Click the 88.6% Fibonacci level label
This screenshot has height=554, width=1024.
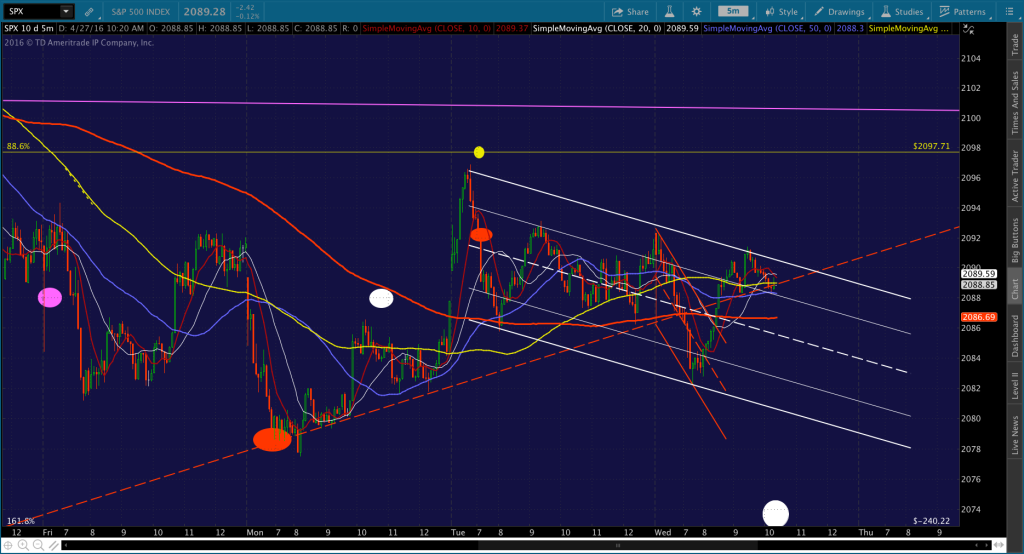[x=18, y=146]
